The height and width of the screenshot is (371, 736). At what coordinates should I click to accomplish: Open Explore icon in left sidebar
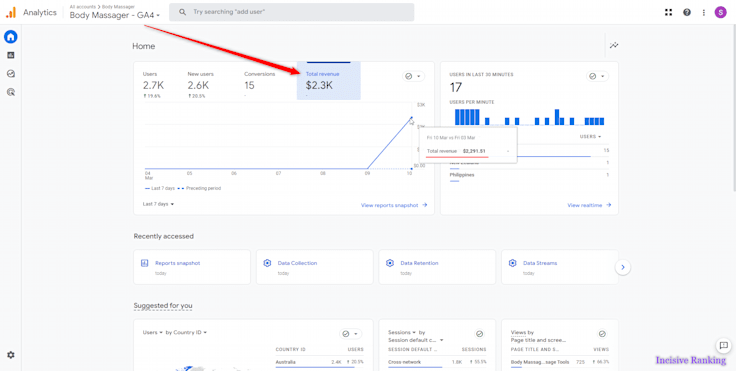coord(11,74)
